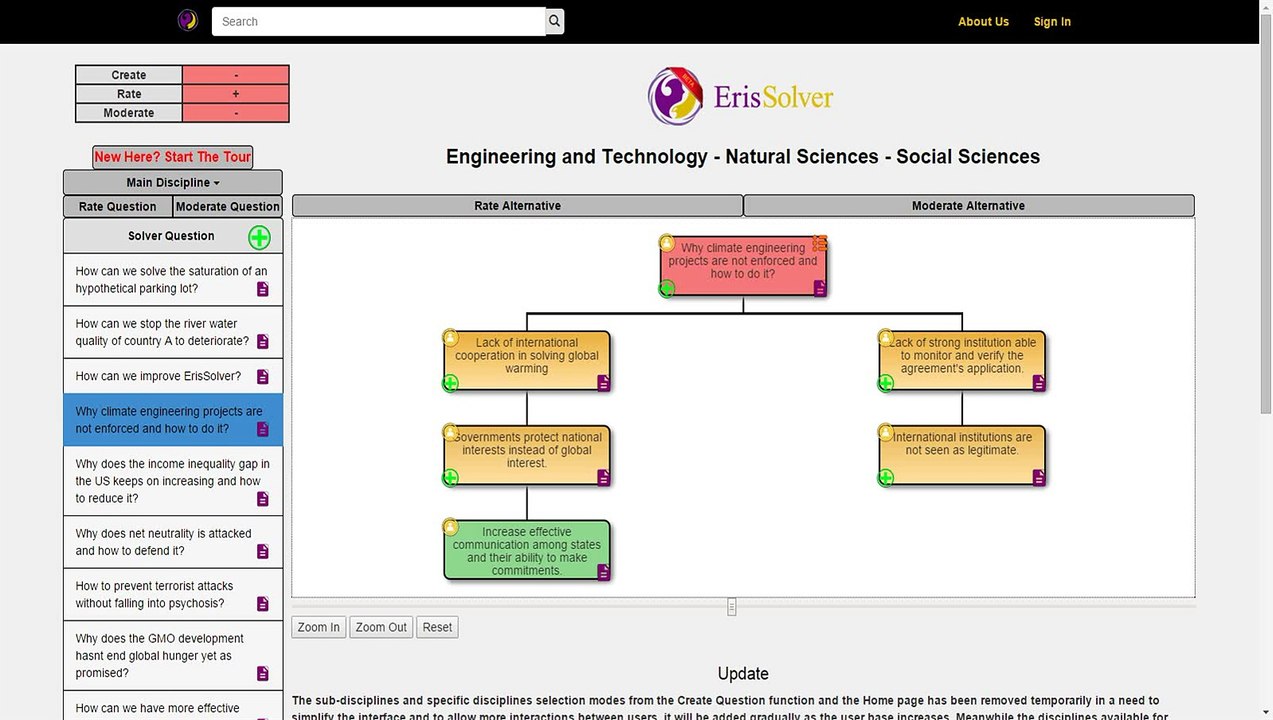The width and height of the screenshot is (1273, 720).
Task: Open document icon on 'Lack of international cooperation' node
Action: click(x=604, y=383)
